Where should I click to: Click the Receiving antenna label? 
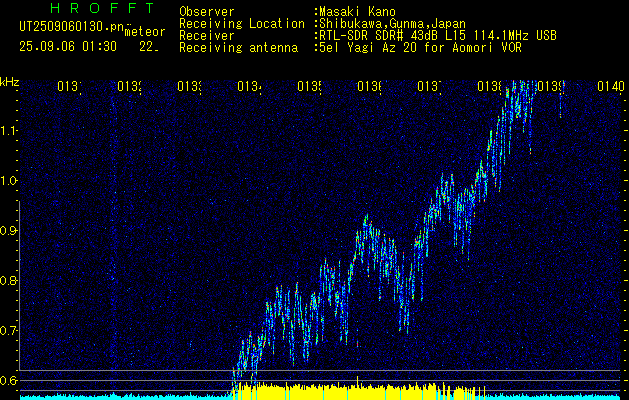[x=239, y=48]
